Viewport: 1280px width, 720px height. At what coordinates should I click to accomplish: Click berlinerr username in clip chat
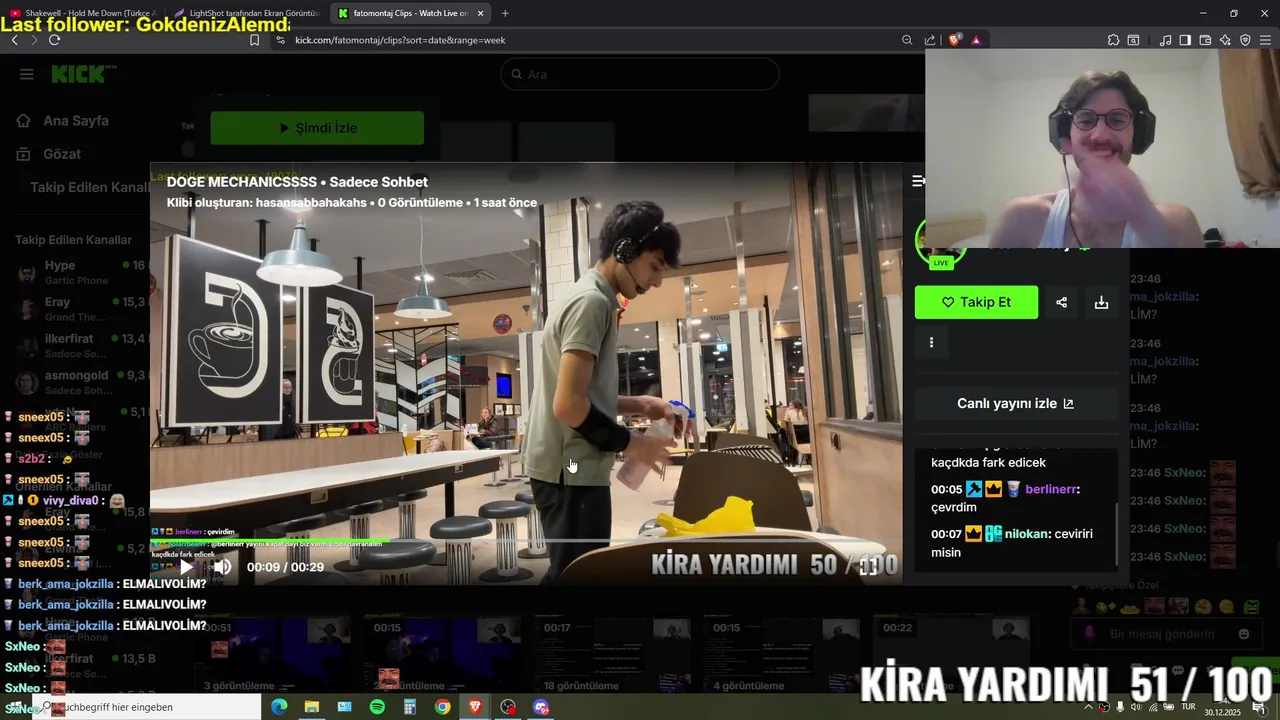click(x=1051, y=489)
